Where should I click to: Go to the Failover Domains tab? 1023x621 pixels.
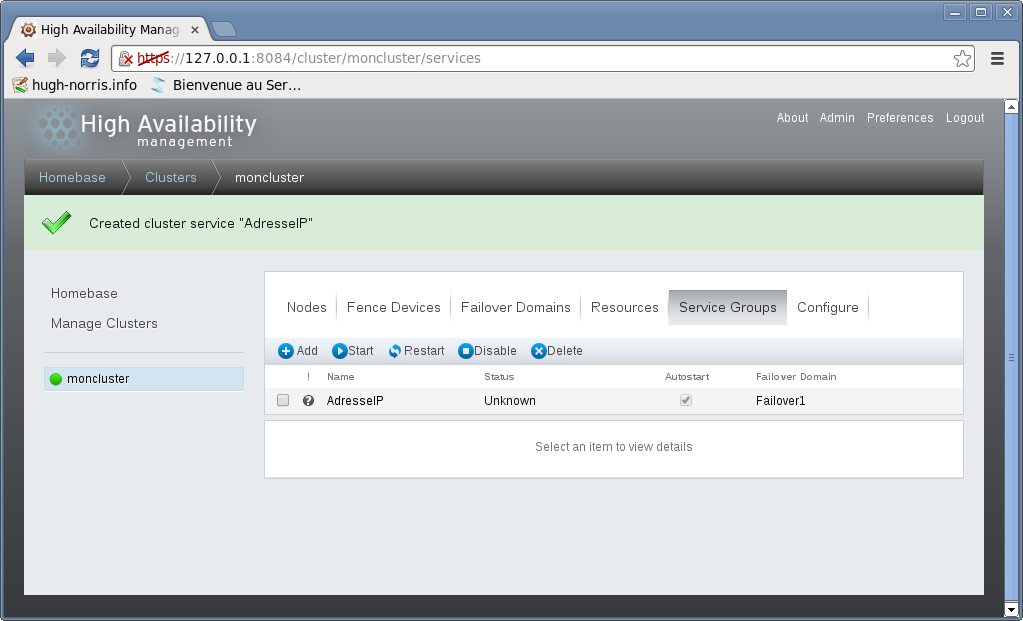click(515, 307)
